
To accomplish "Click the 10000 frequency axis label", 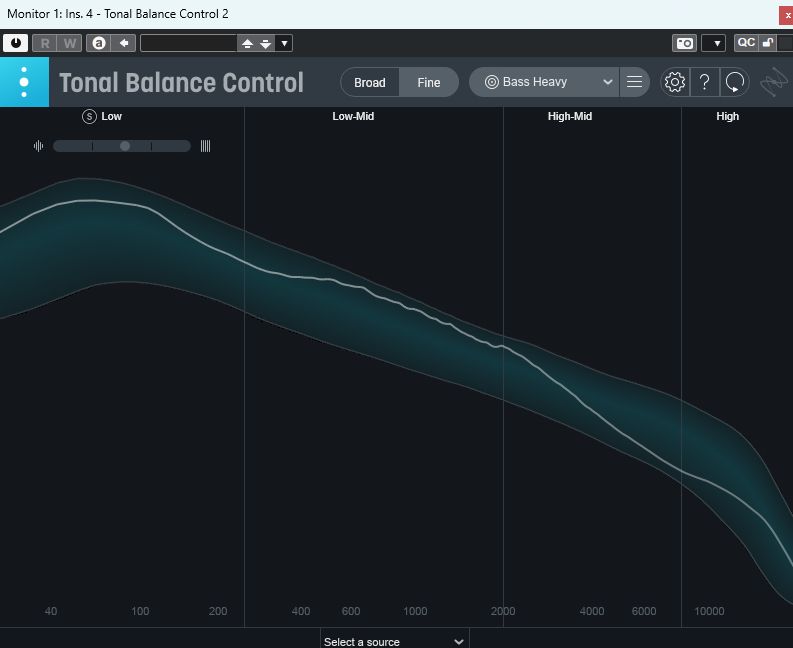I will [709, 611].
